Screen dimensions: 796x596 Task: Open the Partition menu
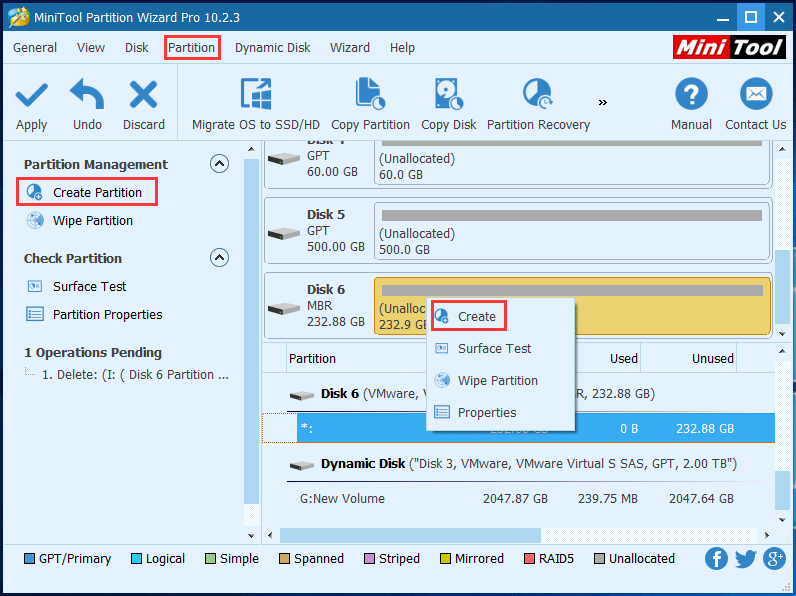pyautogui.click(x=192, y=48)
